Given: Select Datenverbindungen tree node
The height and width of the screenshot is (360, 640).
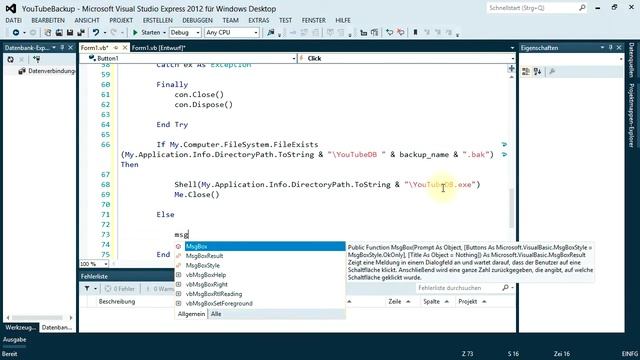Looking at the screenshot, I should 47,71.
